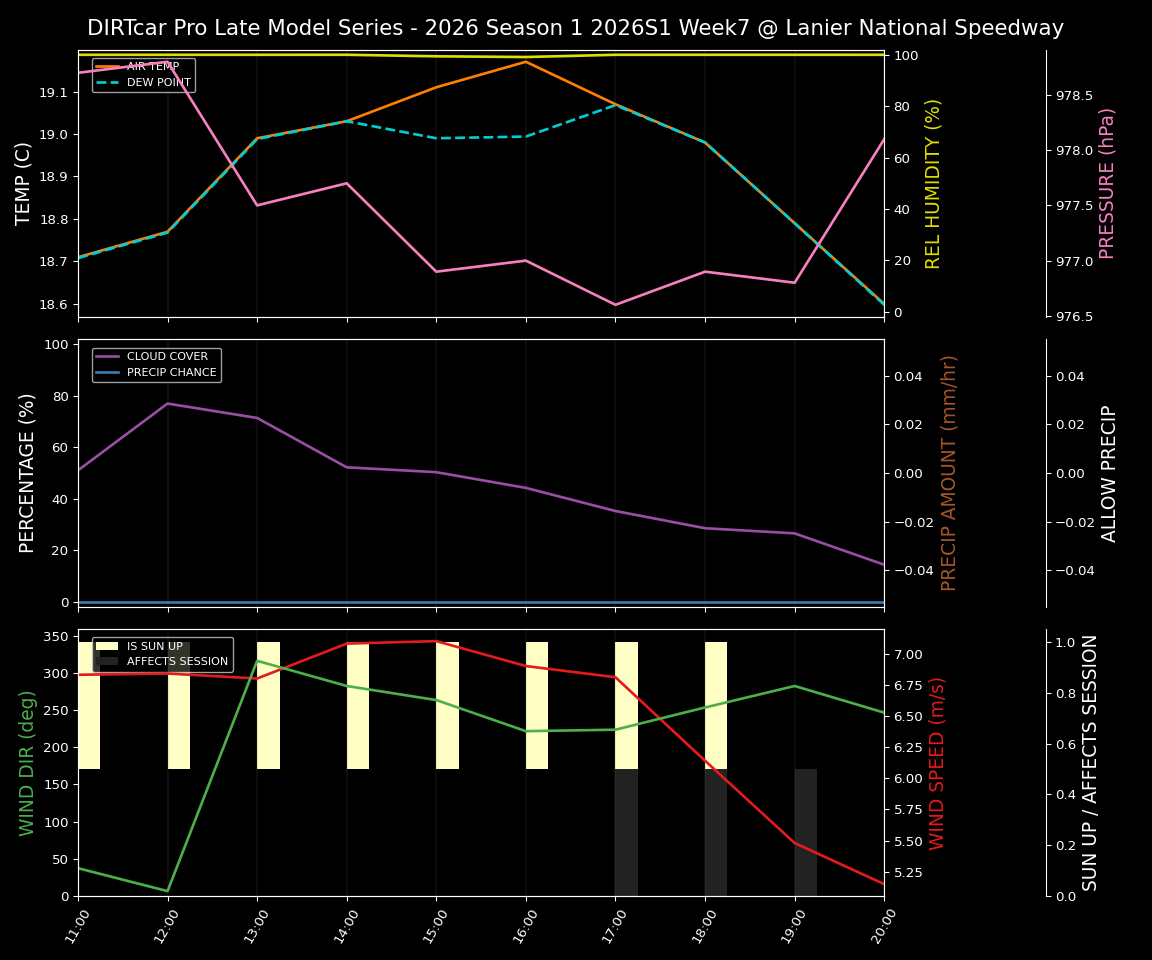
Task: Click the red WIND SPEED line at its maximum
Action: point(434,641)
